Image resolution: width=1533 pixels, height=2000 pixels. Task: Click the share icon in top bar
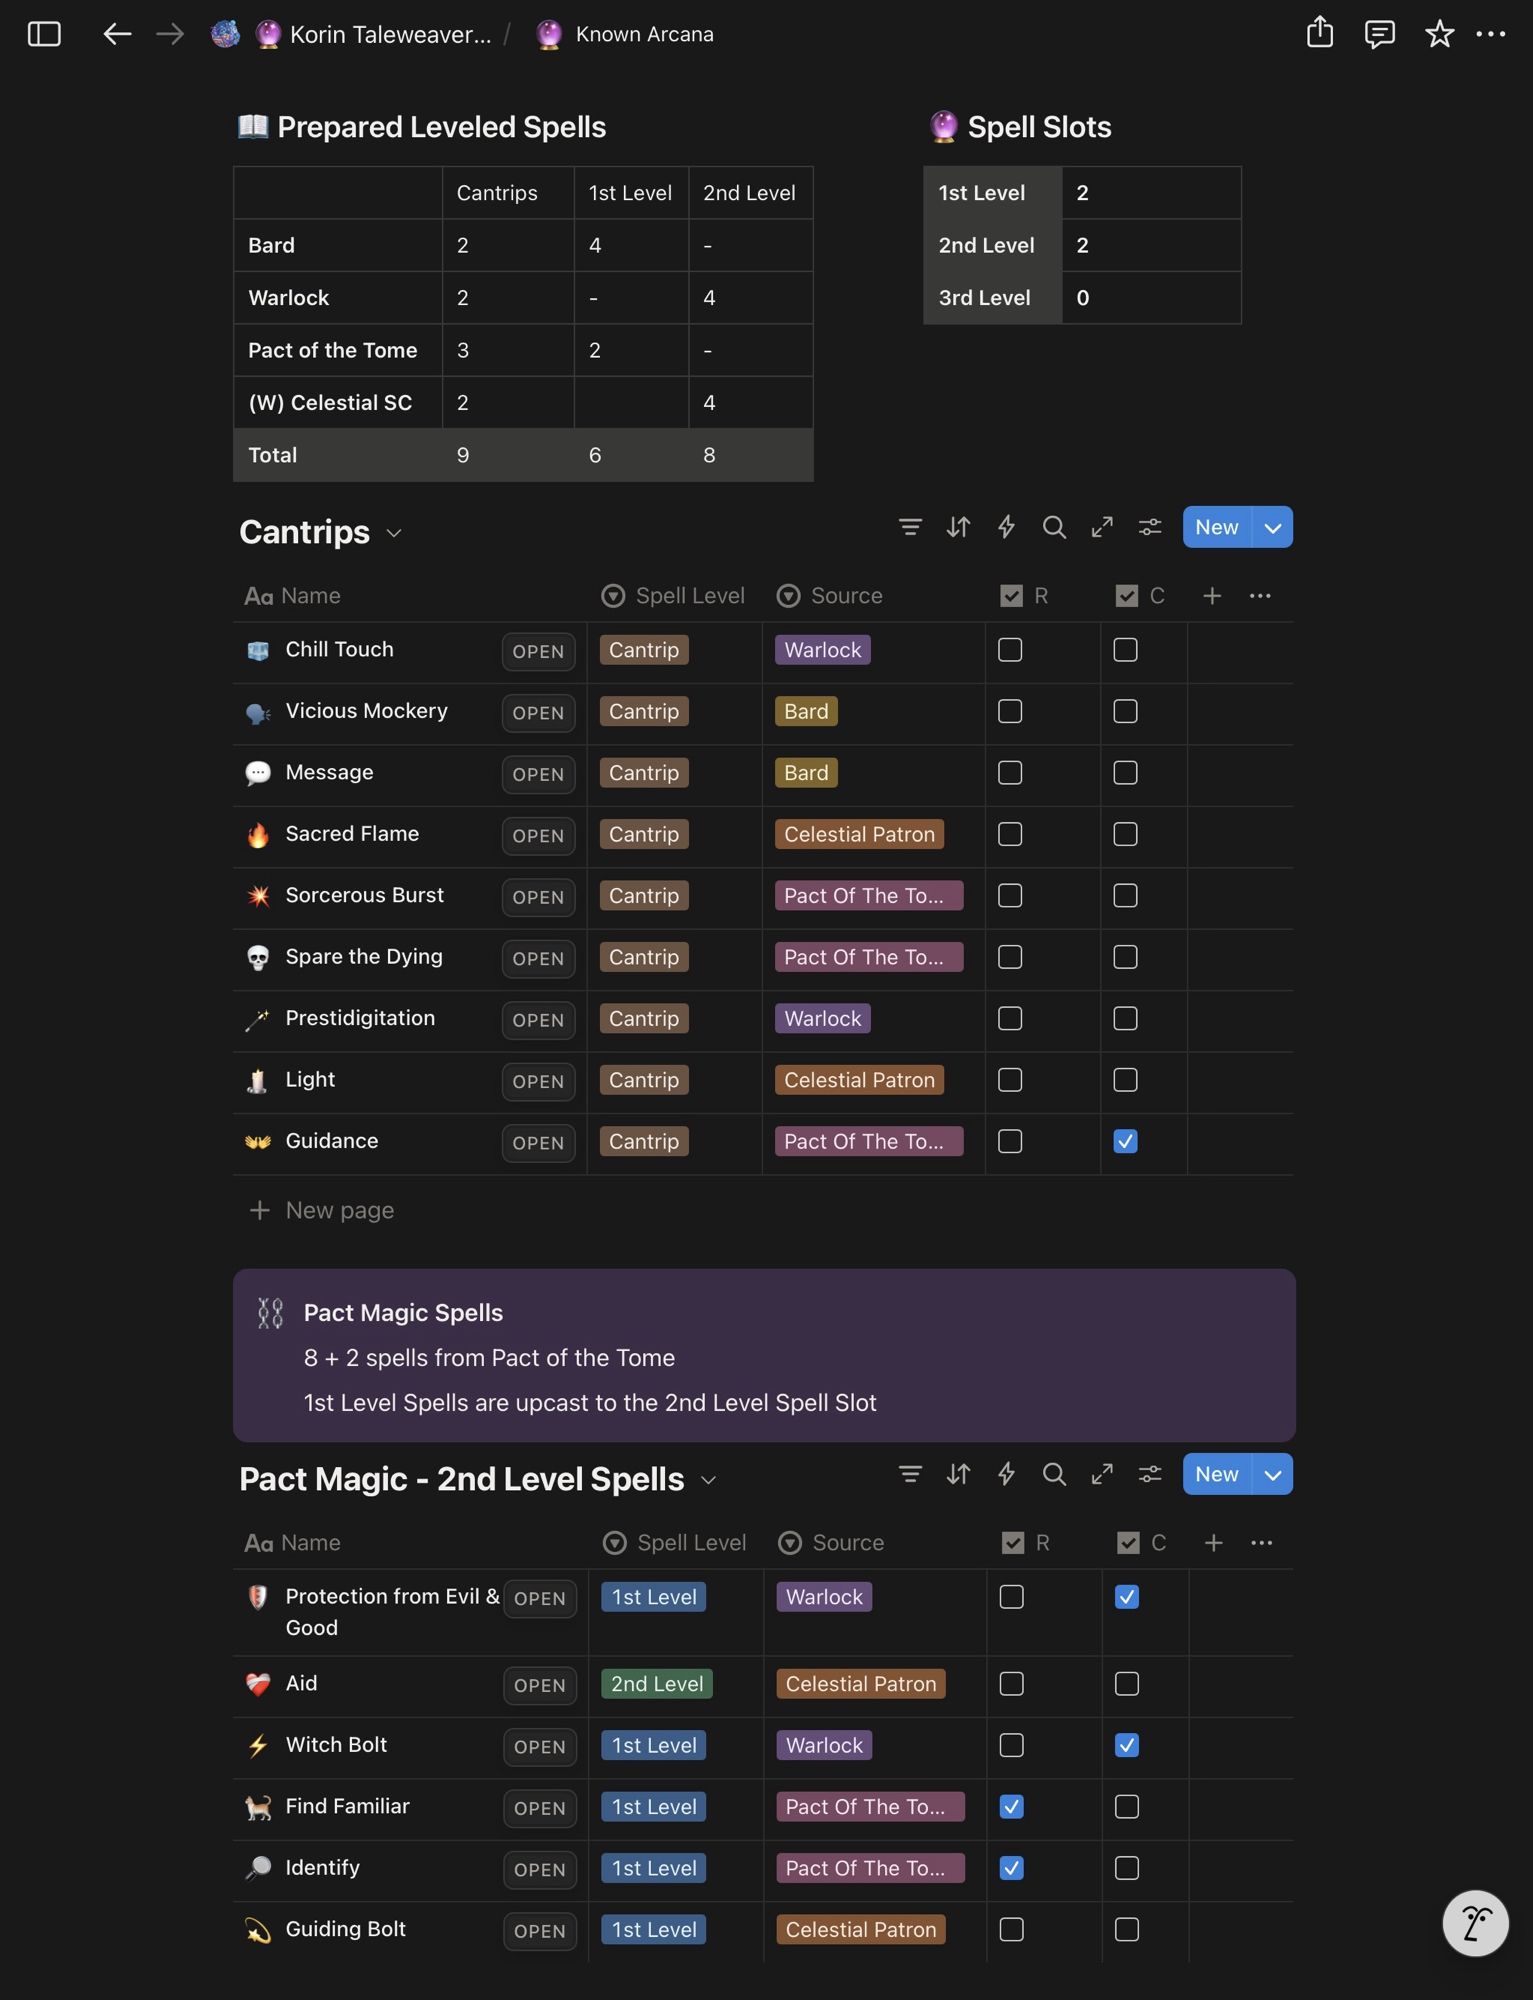[1319, 33]
